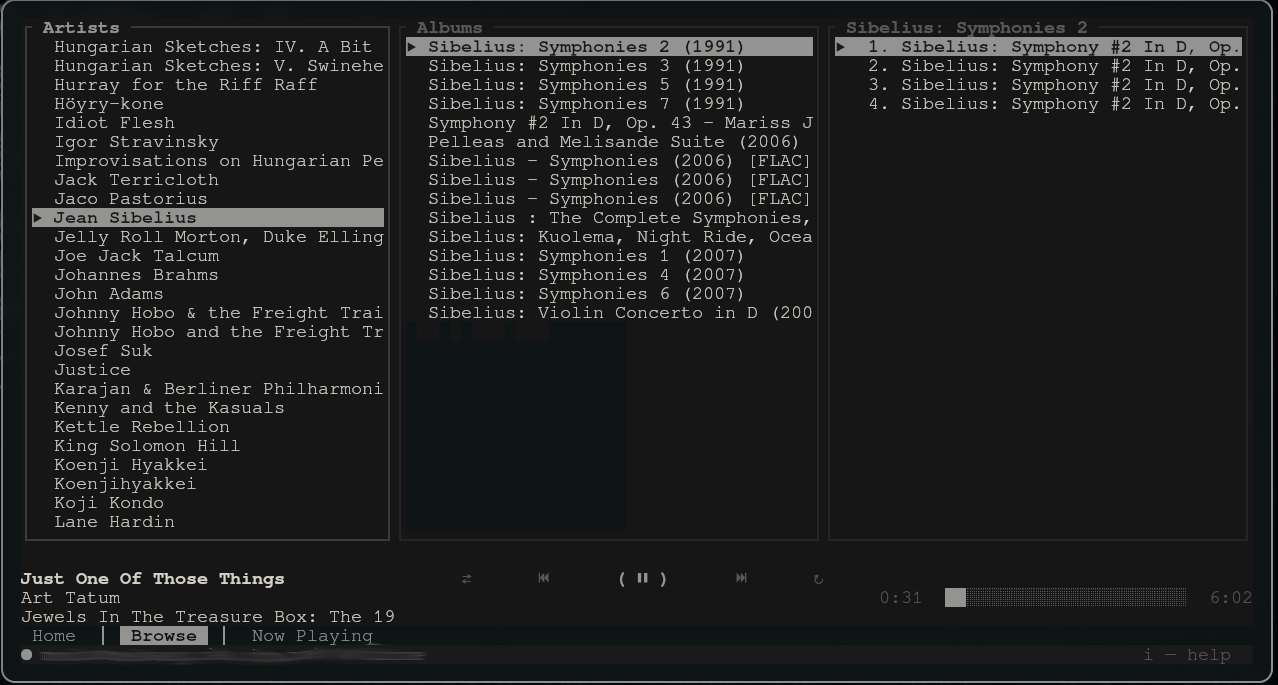Open the 'i — help' hint

point(1187,655)
